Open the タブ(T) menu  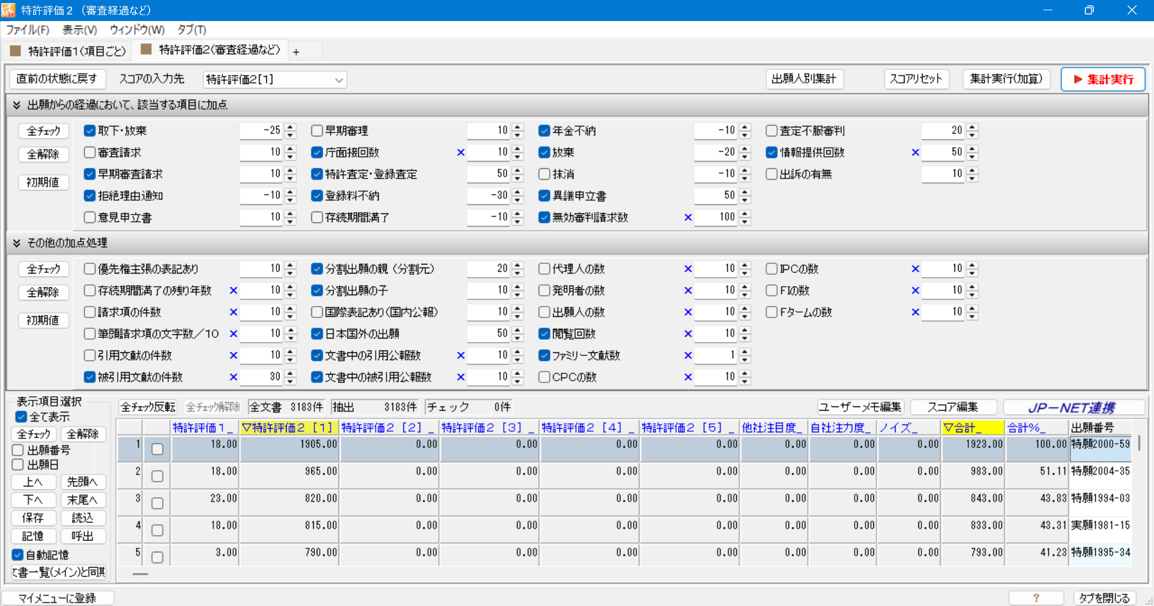pyautogui.click(x=191, y=30)
